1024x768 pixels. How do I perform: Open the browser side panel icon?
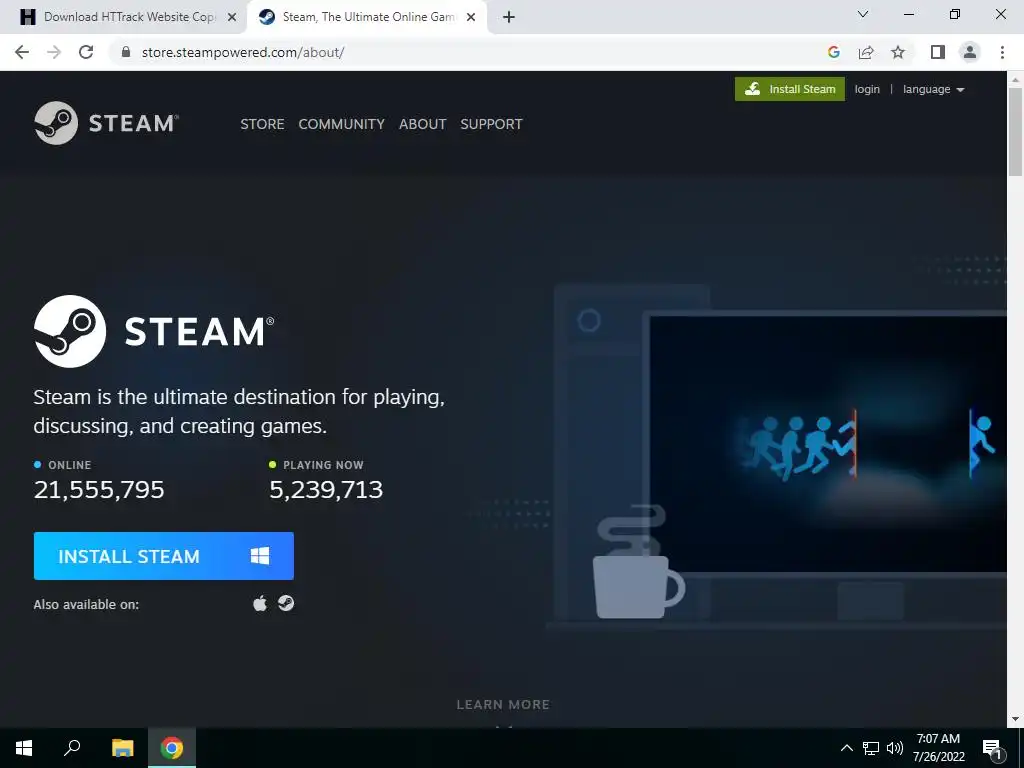click(x=938, y=52)
